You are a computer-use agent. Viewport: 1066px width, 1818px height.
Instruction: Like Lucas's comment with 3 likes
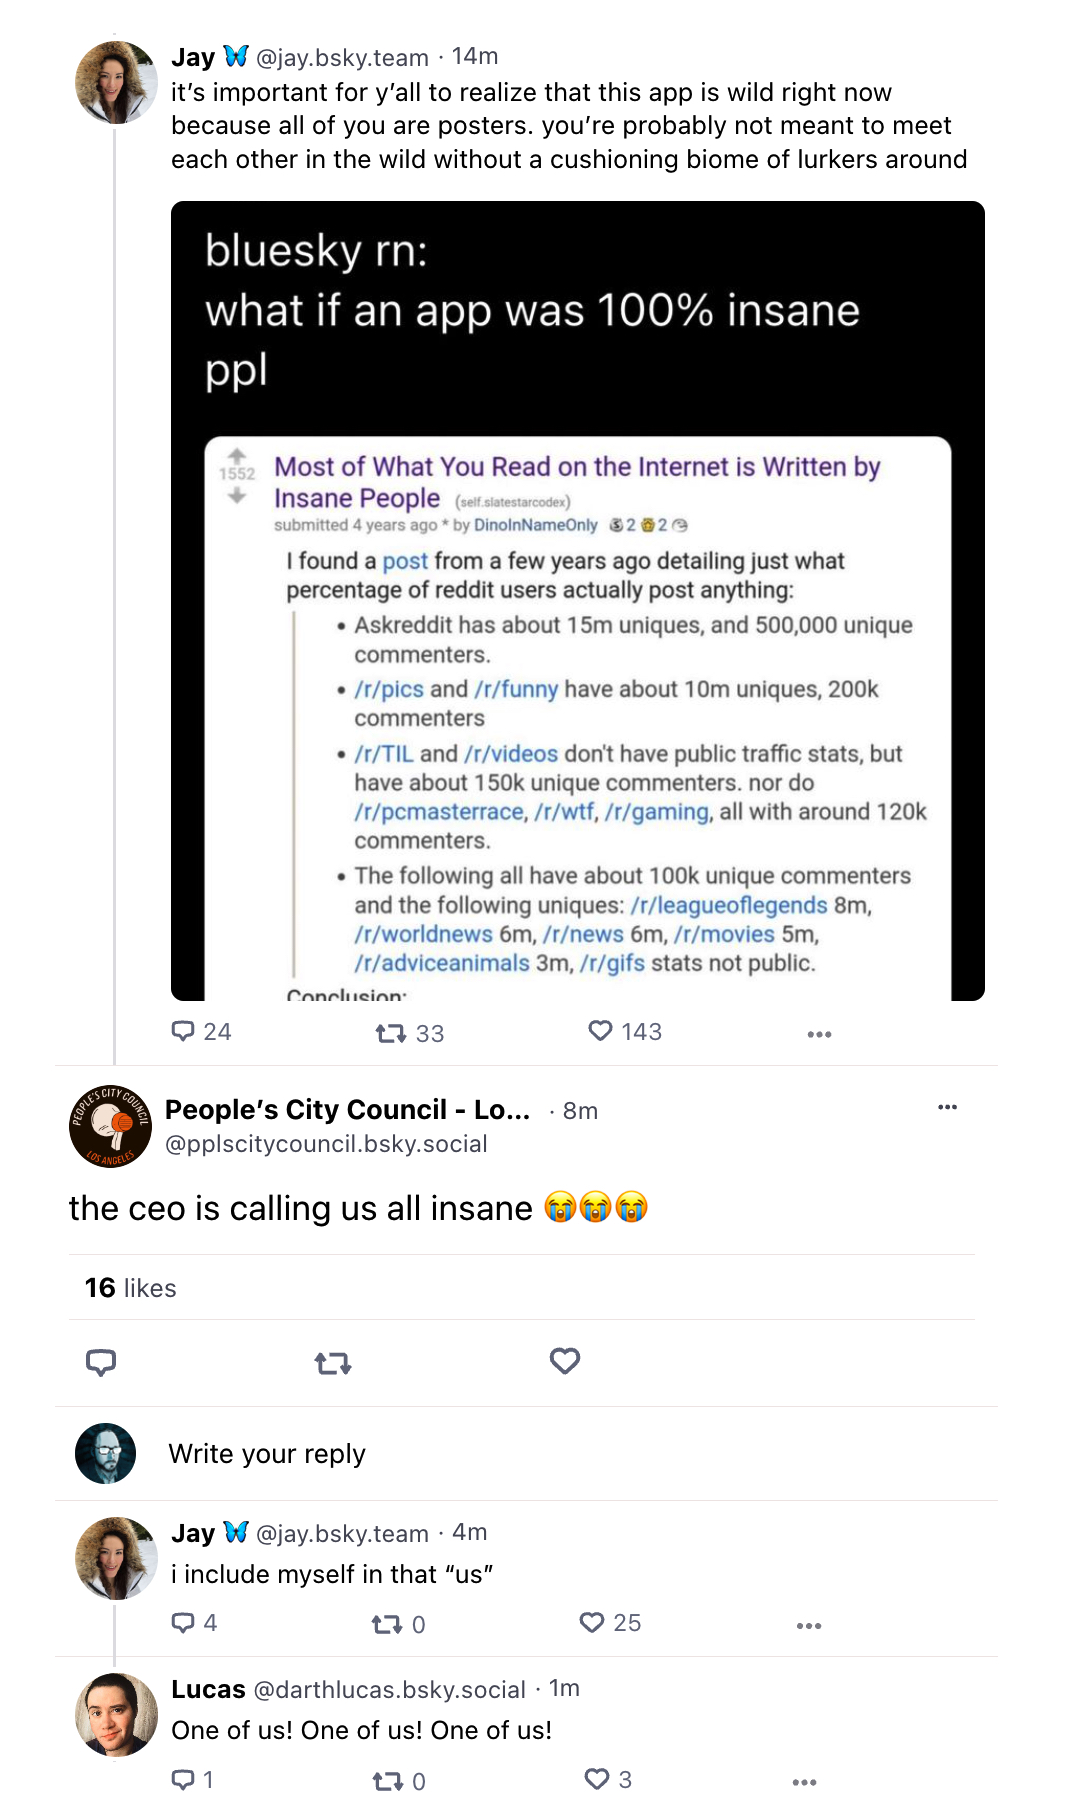597,1779
